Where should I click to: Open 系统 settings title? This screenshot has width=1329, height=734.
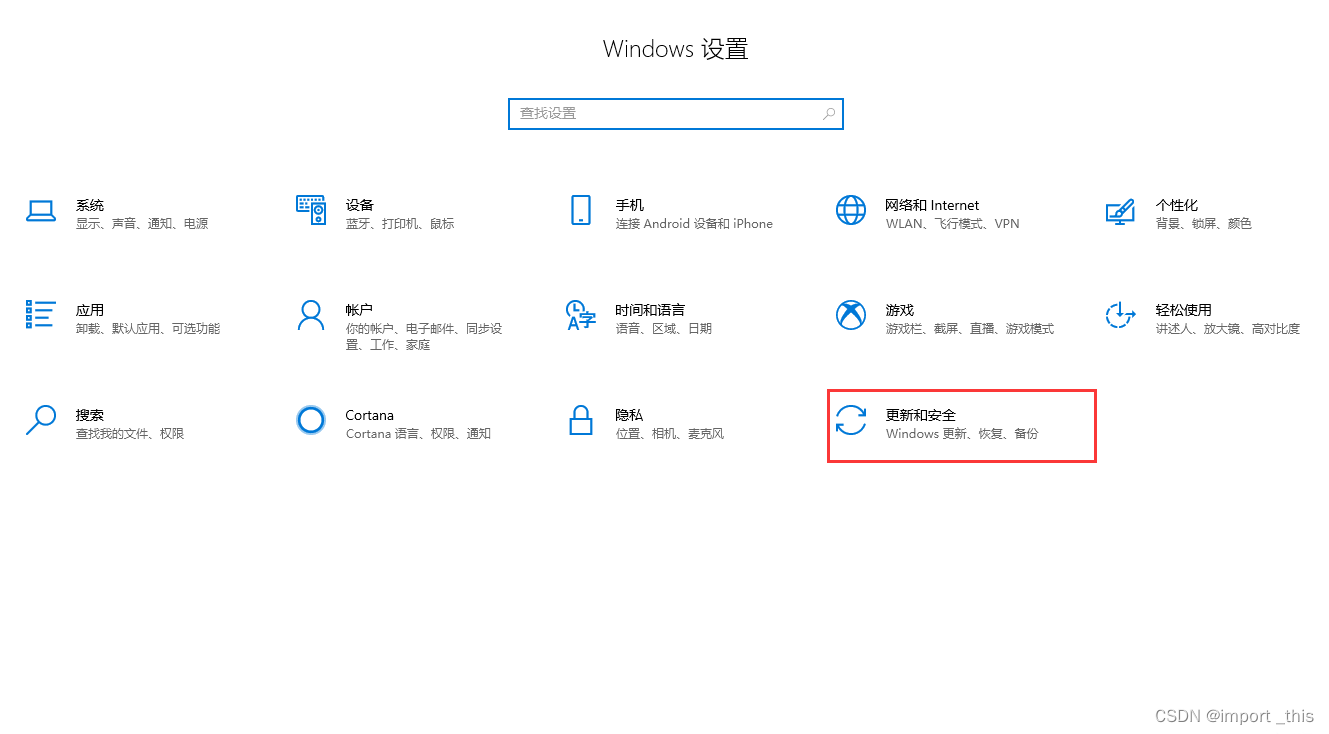click(x=90, y=205)
